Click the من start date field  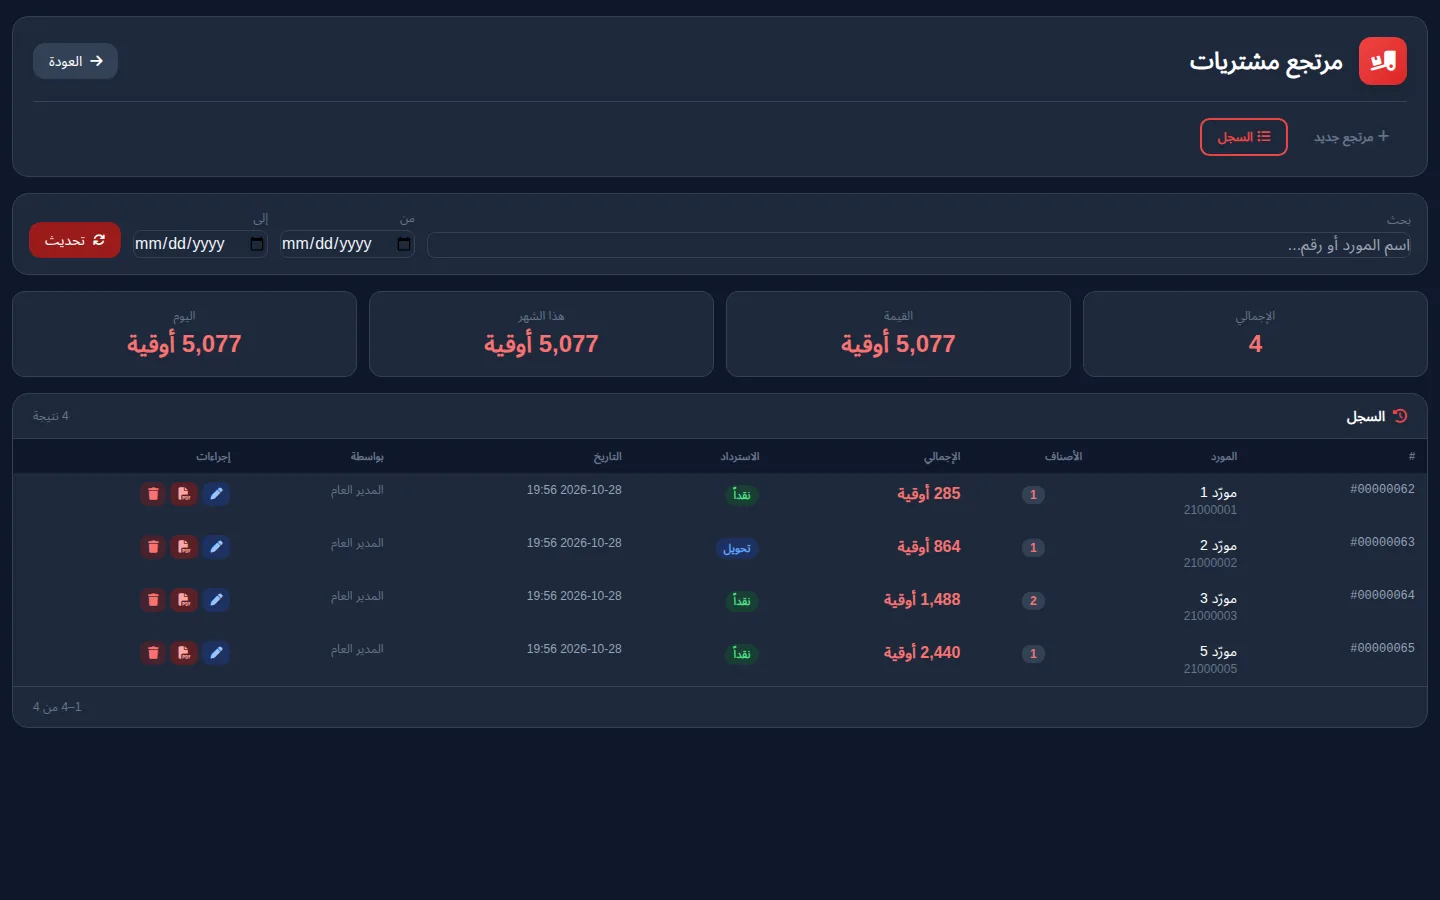pyautogui.click(x=347, y=244)
